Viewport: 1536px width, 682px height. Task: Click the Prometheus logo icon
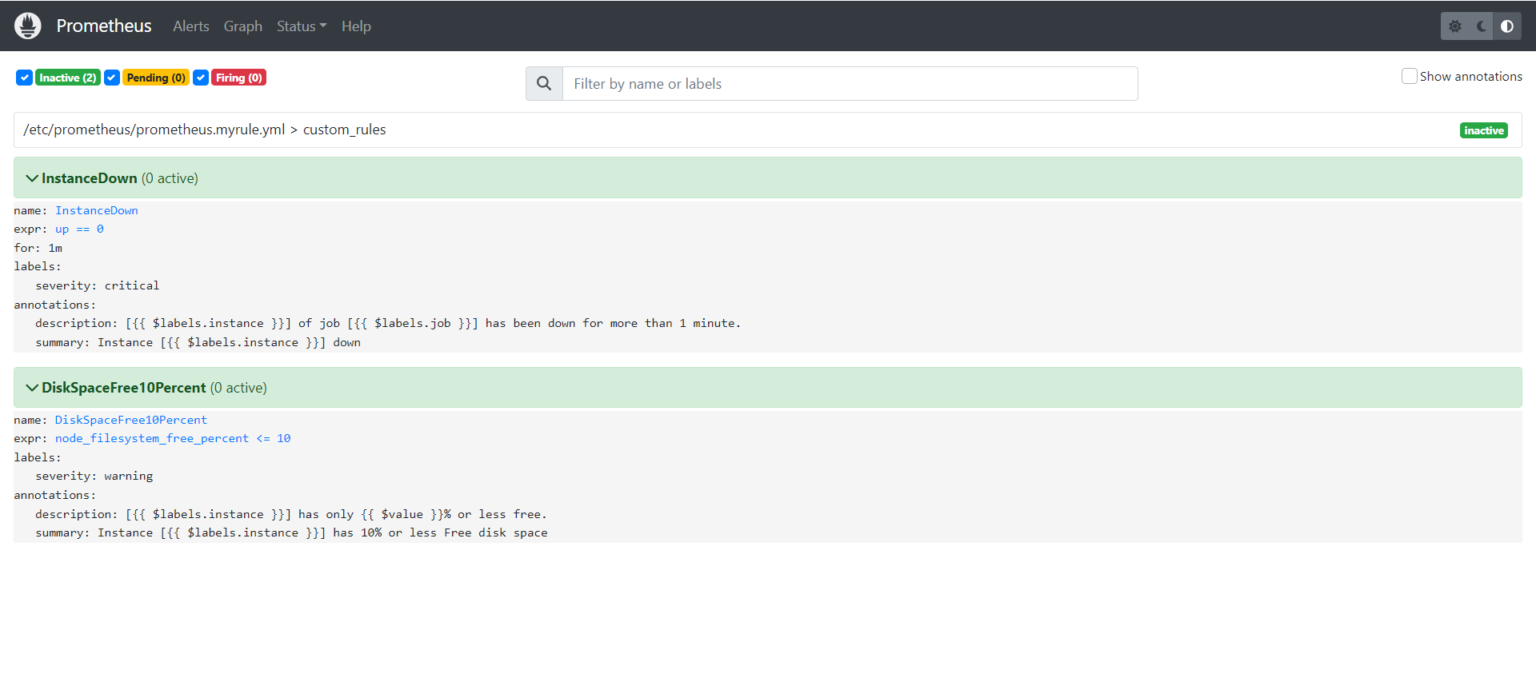pyautogui.click(x=27, y=25)
